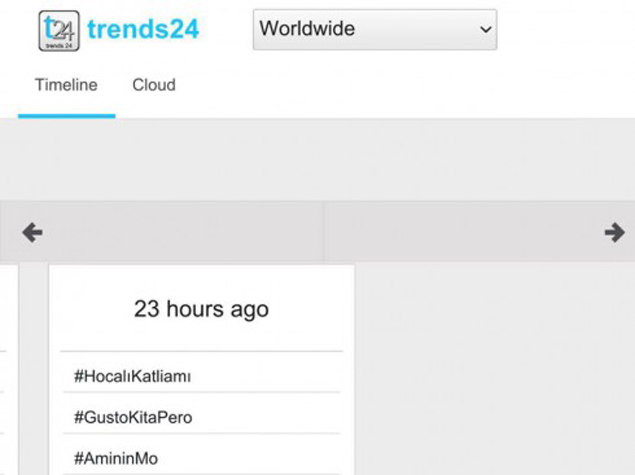The height and width of the screenshot is (475, 635).
Task: Switch to the Cloud tab
Action: (x=154, y=85)
